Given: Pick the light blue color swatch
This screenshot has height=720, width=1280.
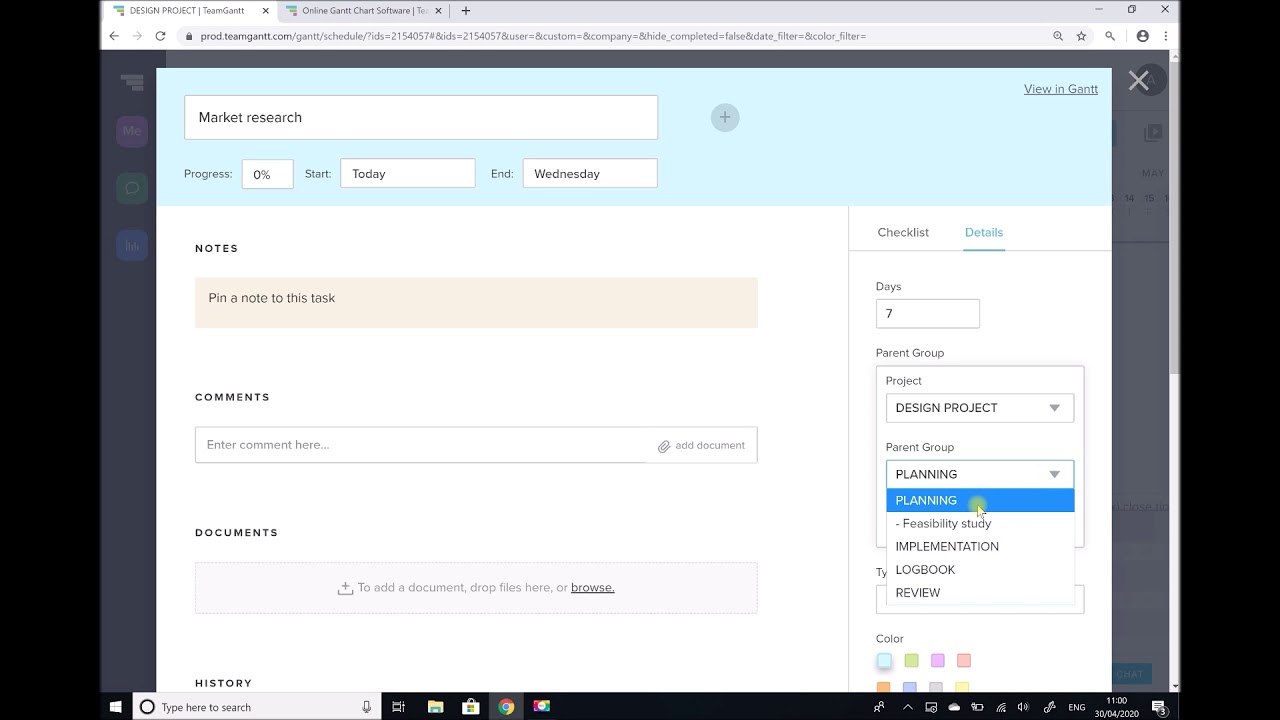Looking at the screenshot, I should pyautogui.click(x=884, y=661).
